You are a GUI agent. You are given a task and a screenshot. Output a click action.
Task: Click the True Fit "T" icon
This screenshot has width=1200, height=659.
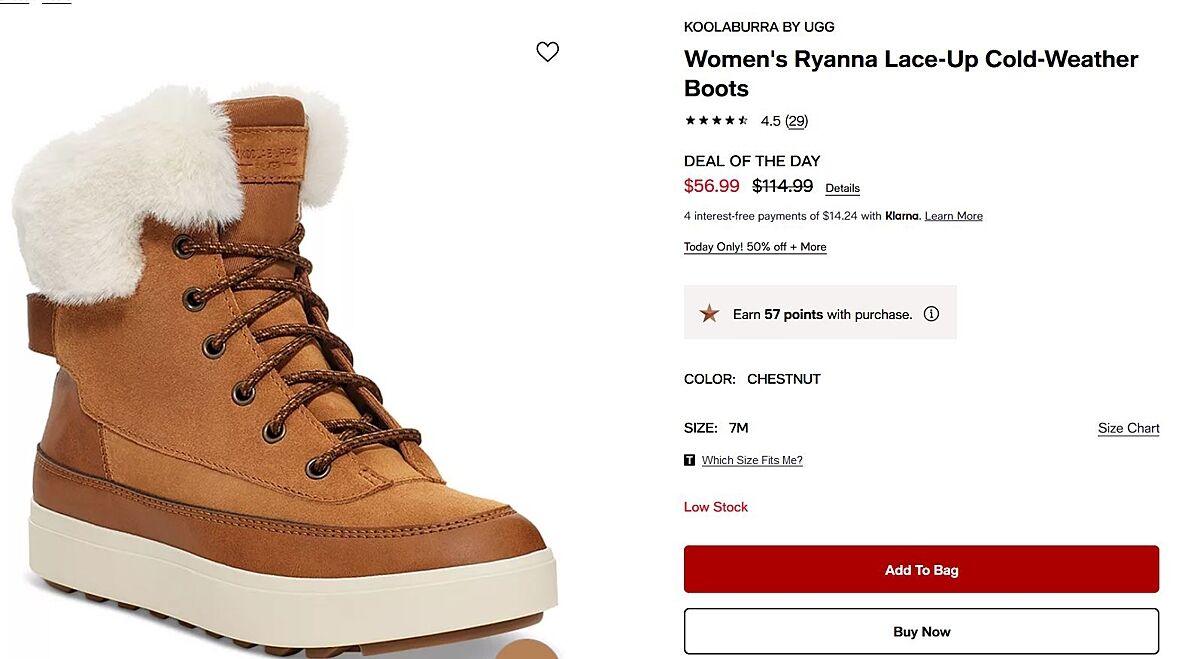click(x=690, y=460)
